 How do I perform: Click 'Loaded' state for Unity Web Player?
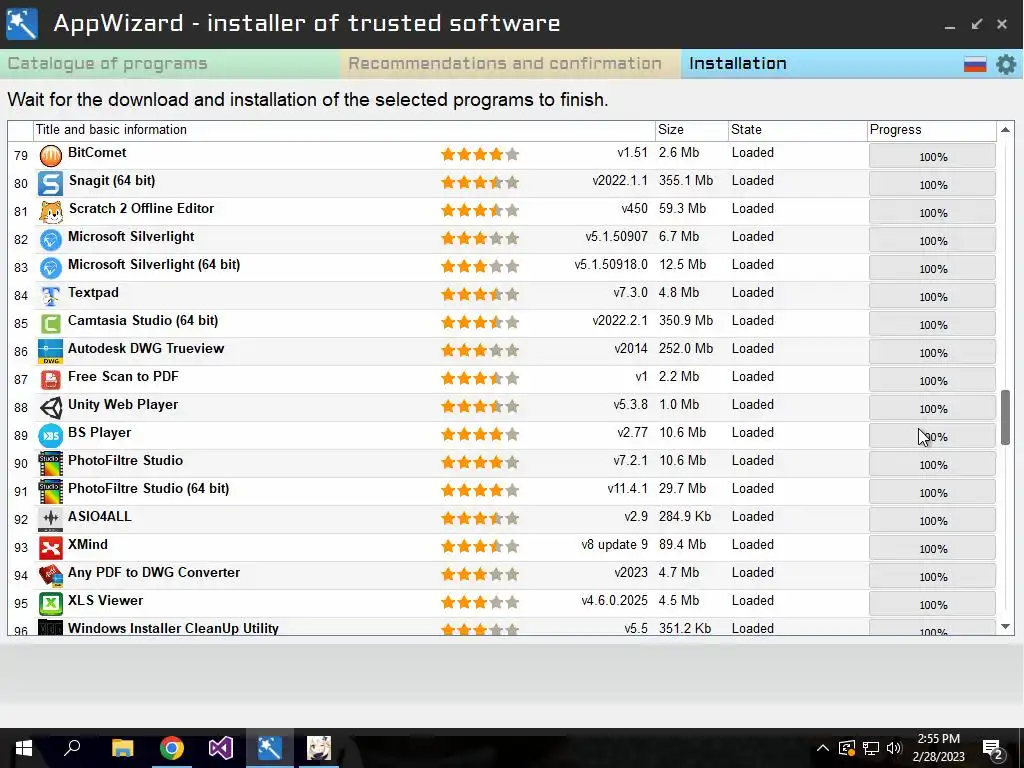(x=753, y=405)
